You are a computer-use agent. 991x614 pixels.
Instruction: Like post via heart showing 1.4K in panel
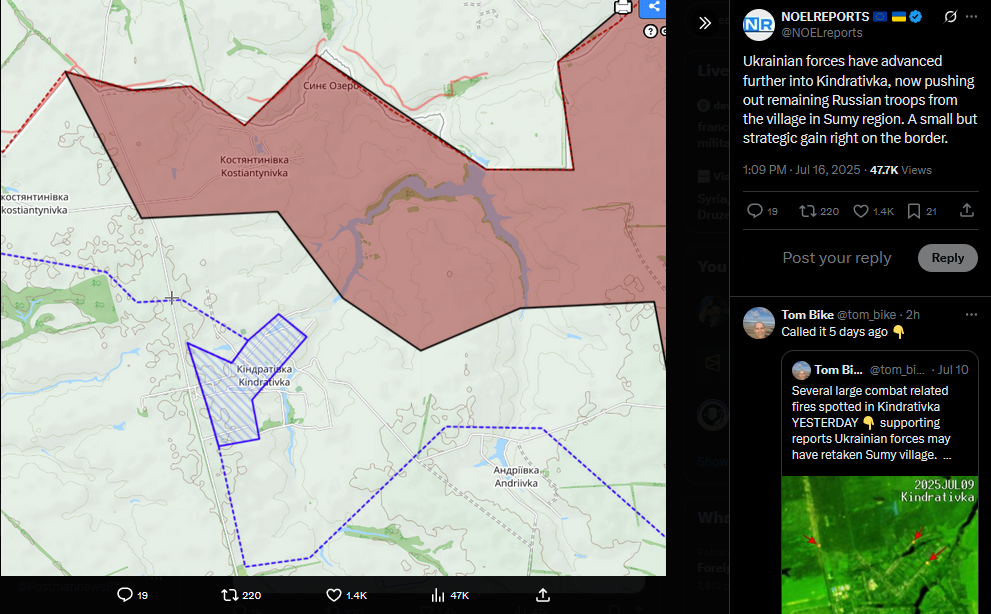point(861,211)
